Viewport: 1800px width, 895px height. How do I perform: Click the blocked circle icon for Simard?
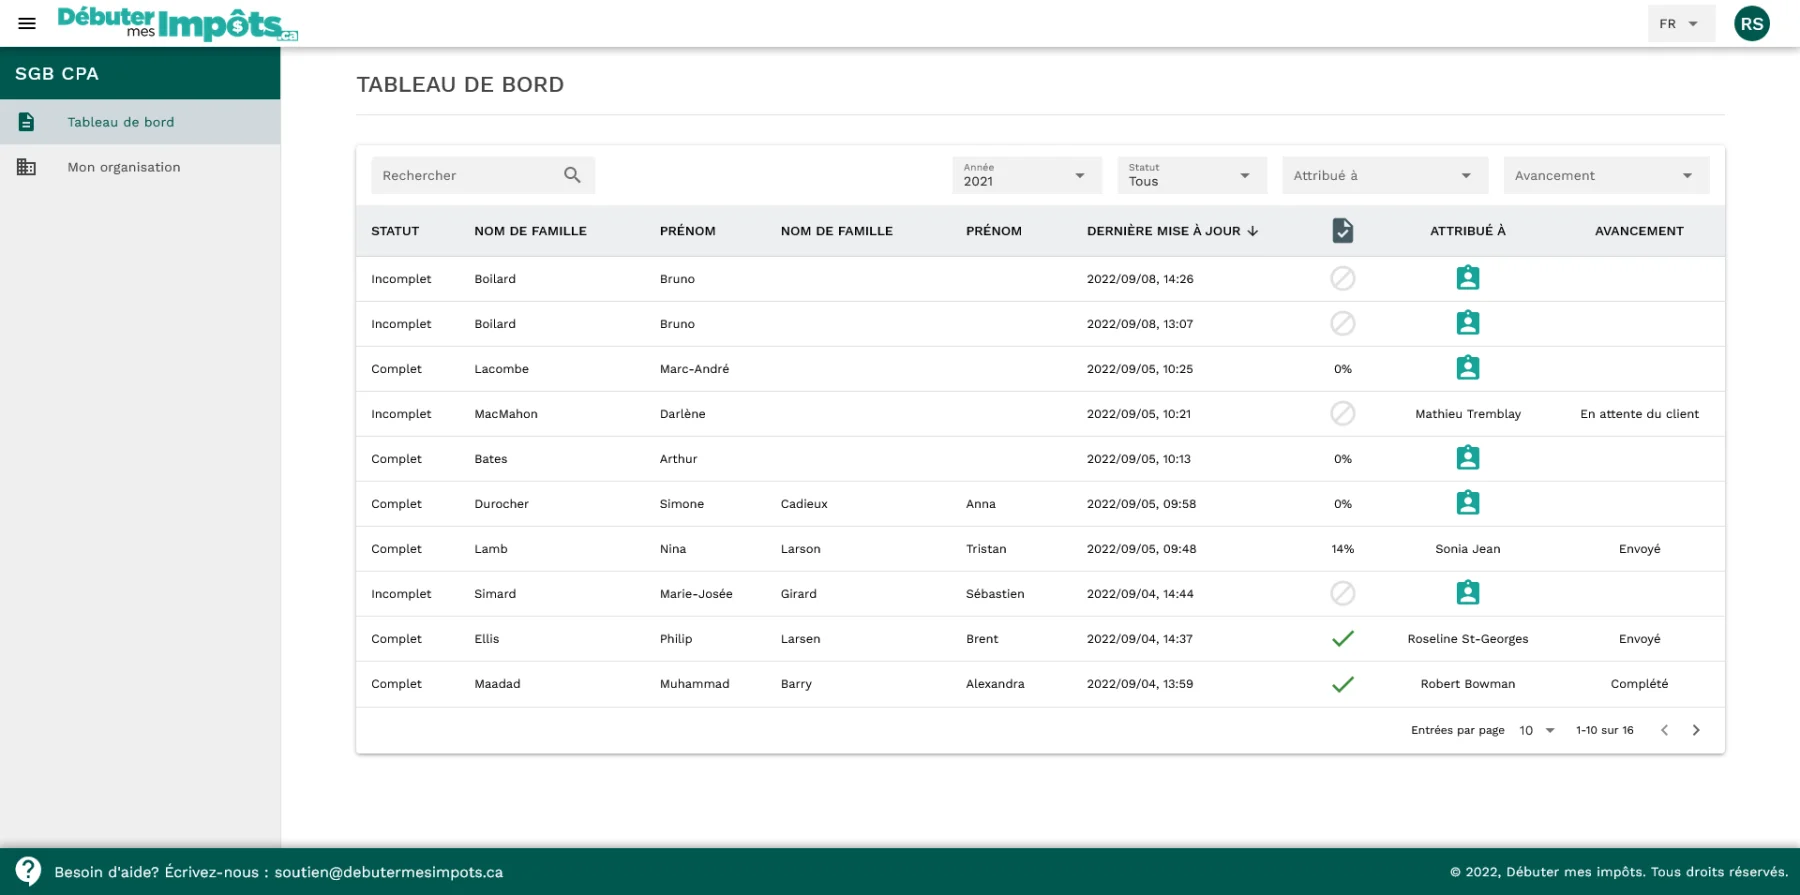[1343, 593]
